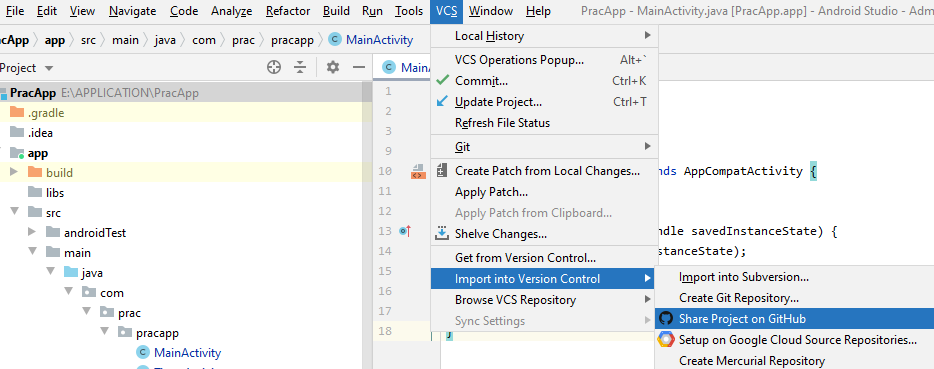Expand the build folder arrow
934x369 pixels.
(14, 172)
